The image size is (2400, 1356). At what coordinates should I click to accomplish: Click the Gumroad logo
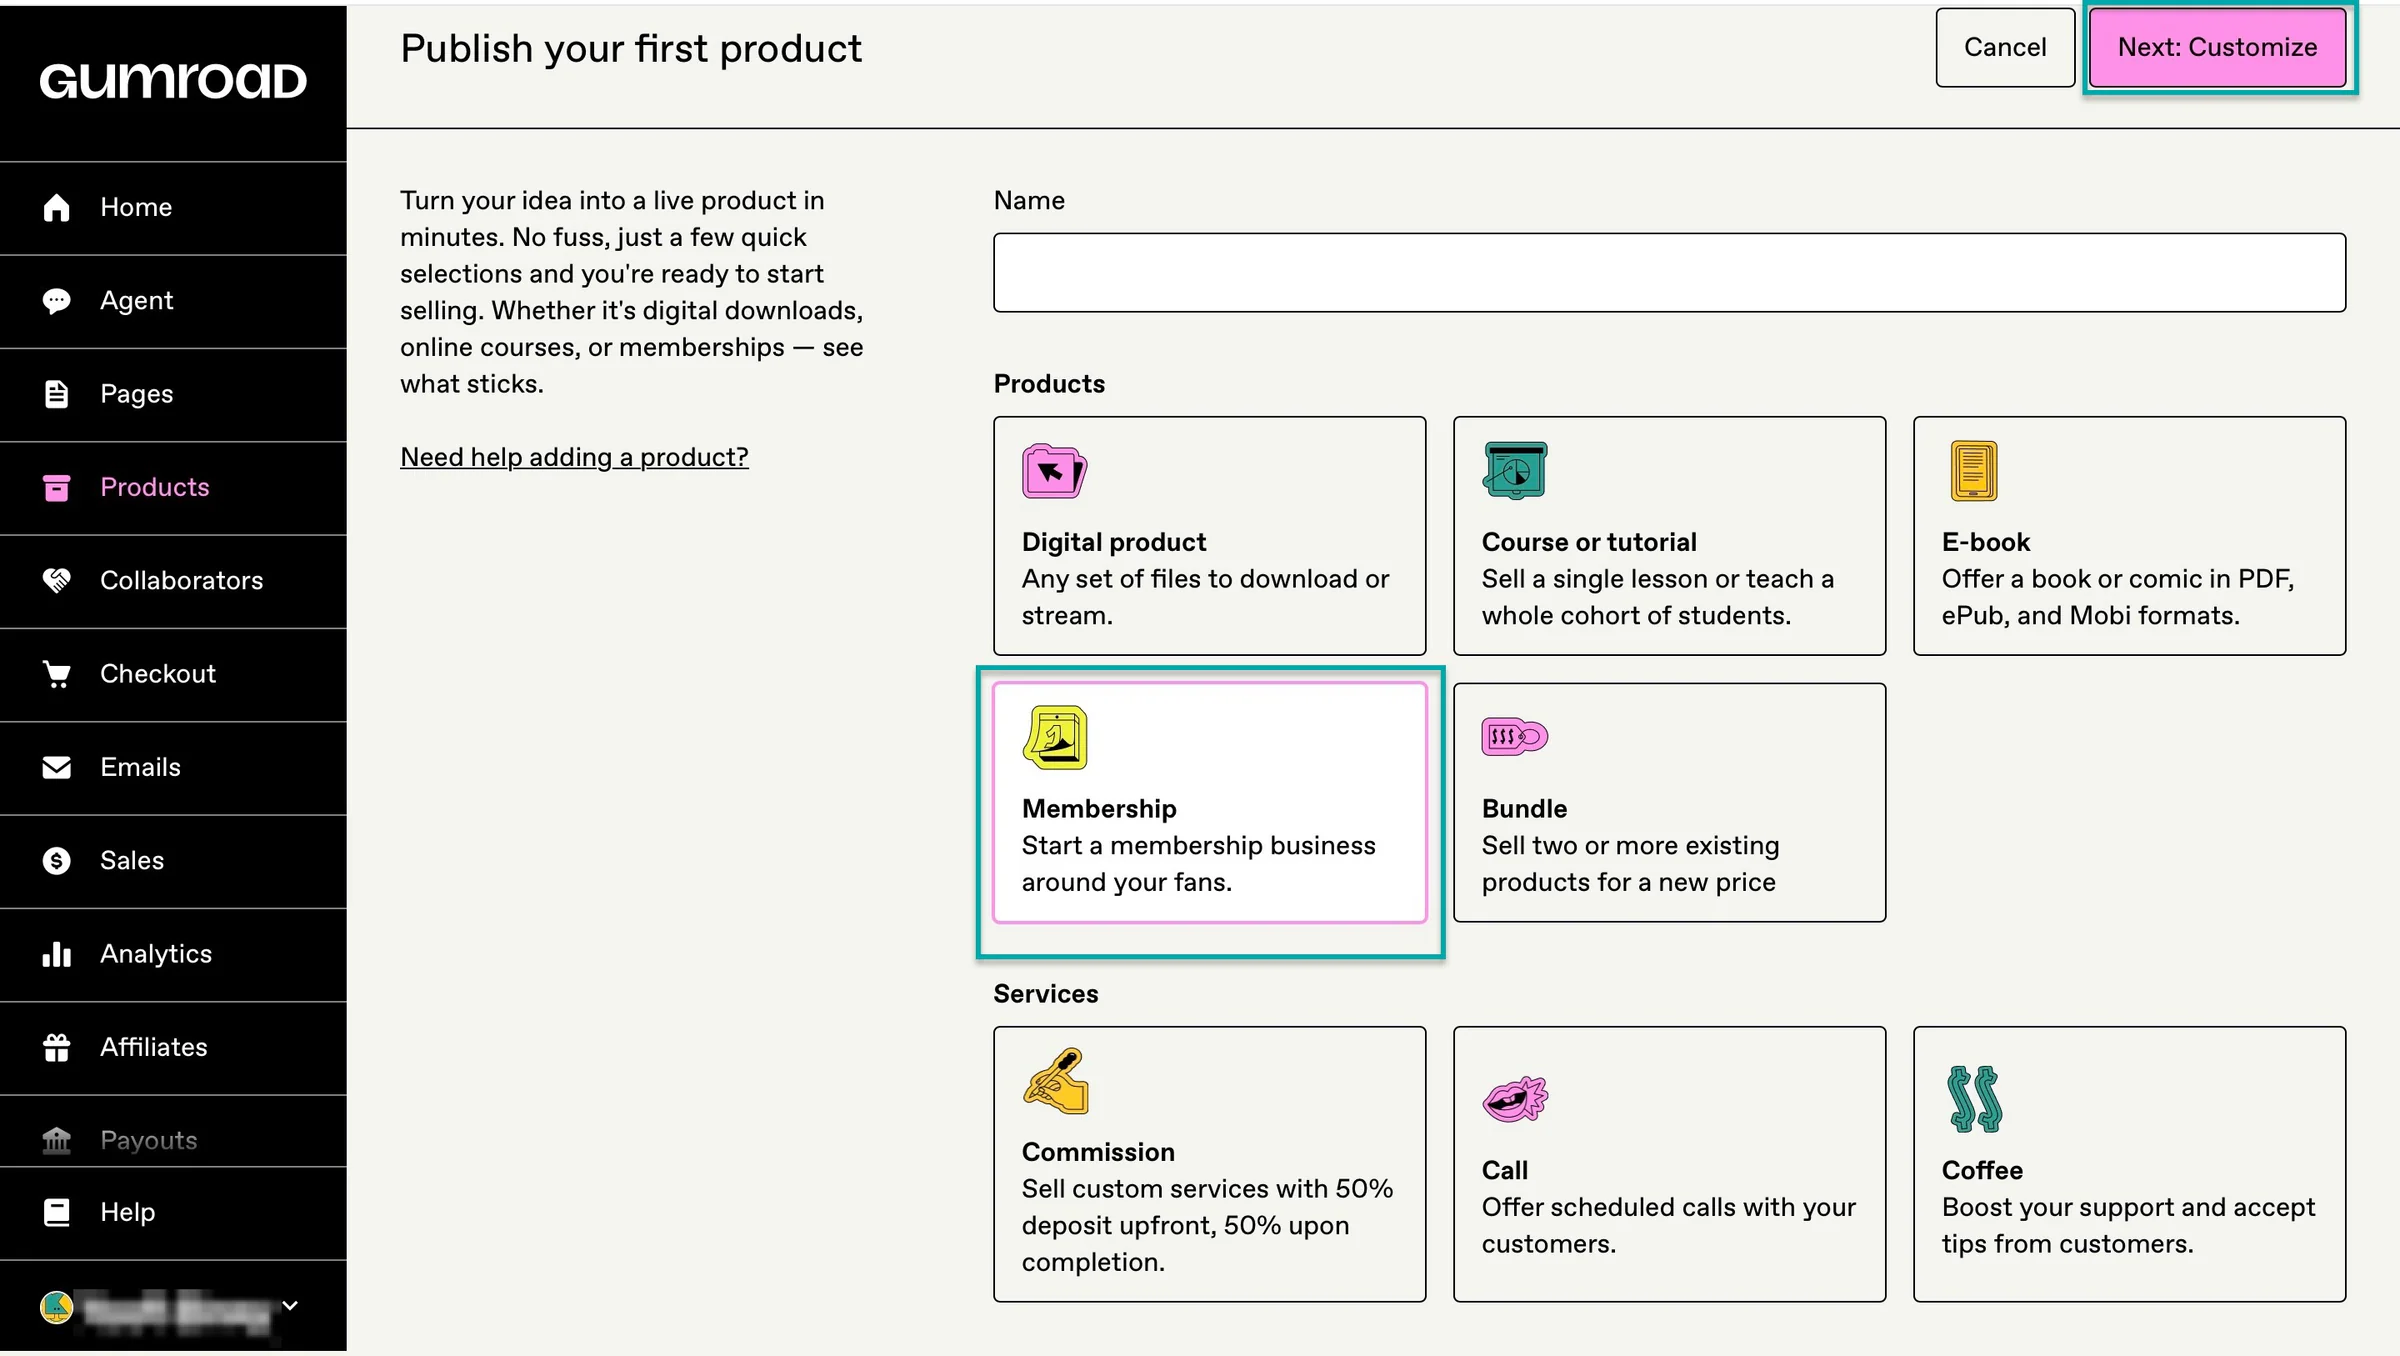click(x=173, y=81)
